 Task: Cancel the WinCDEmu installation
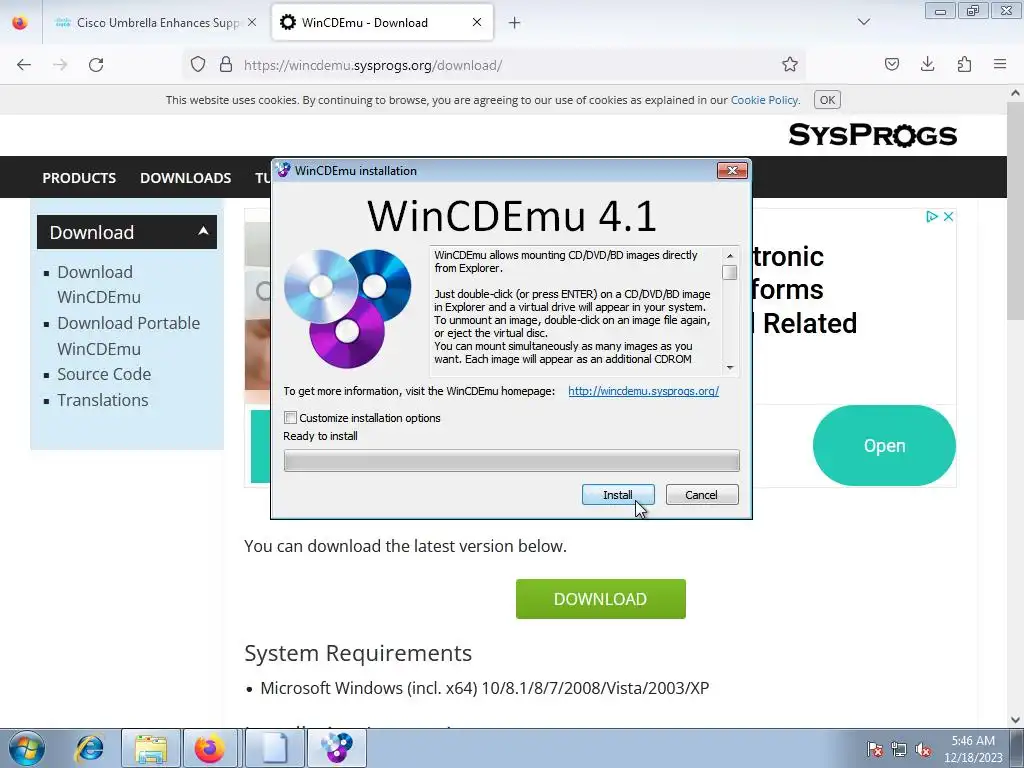pyautogui.click(x=702, y=494)
